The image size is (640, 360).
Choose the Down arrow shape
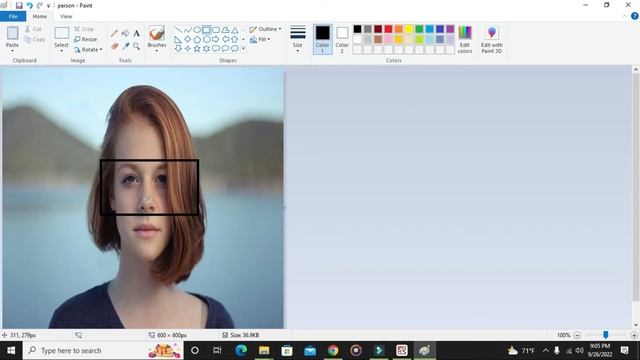click(178, 49)
